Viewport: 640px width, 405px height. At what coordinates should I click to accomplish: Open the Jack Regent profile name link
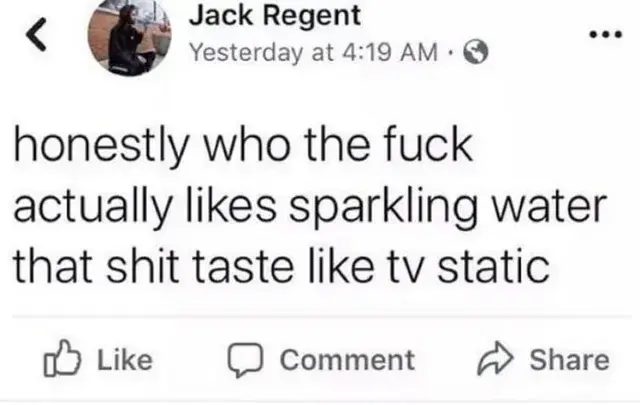point(275,16)
